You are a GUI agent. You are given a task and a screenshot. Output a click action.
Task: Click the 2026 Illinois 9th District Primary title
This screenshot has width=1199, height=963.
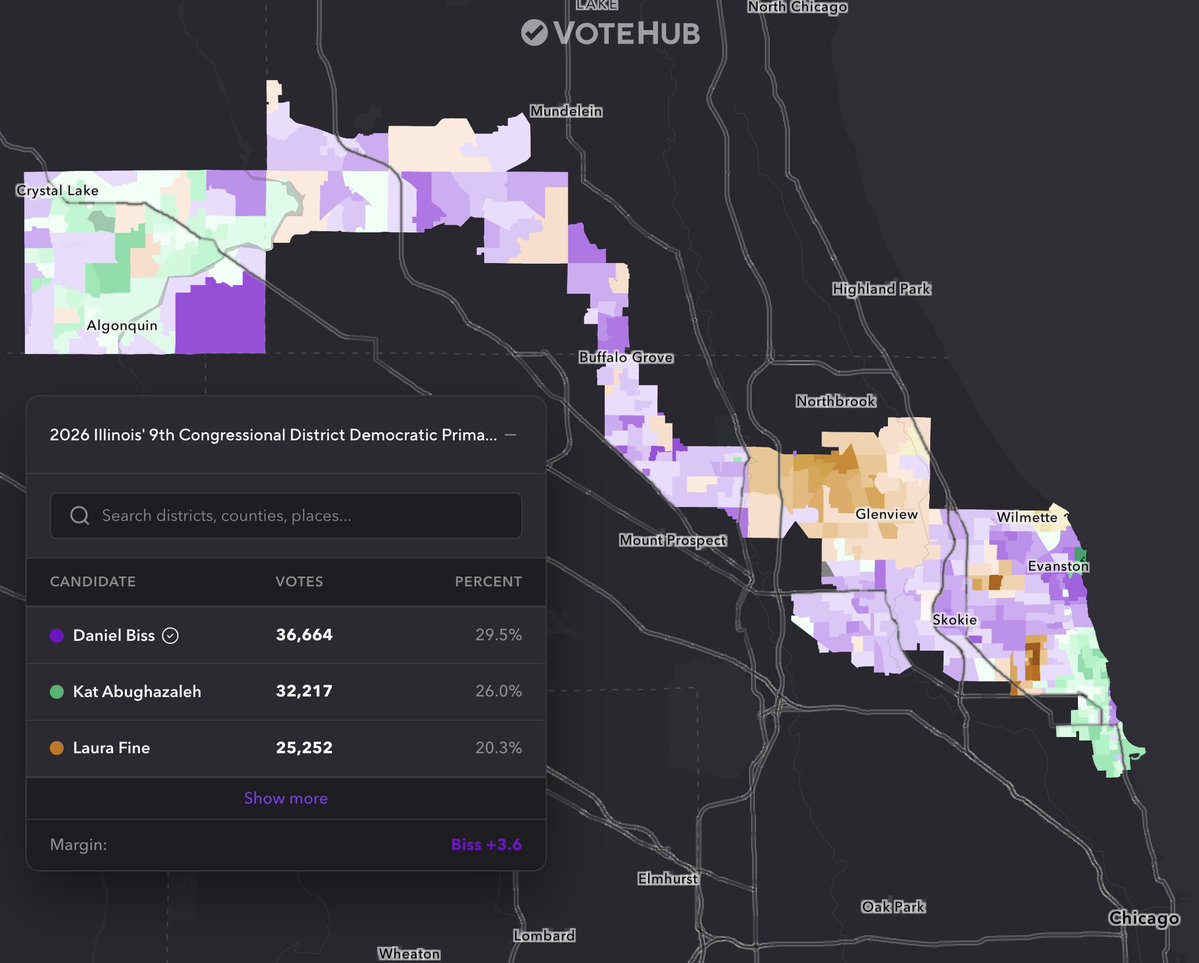[x=270, y=435]
